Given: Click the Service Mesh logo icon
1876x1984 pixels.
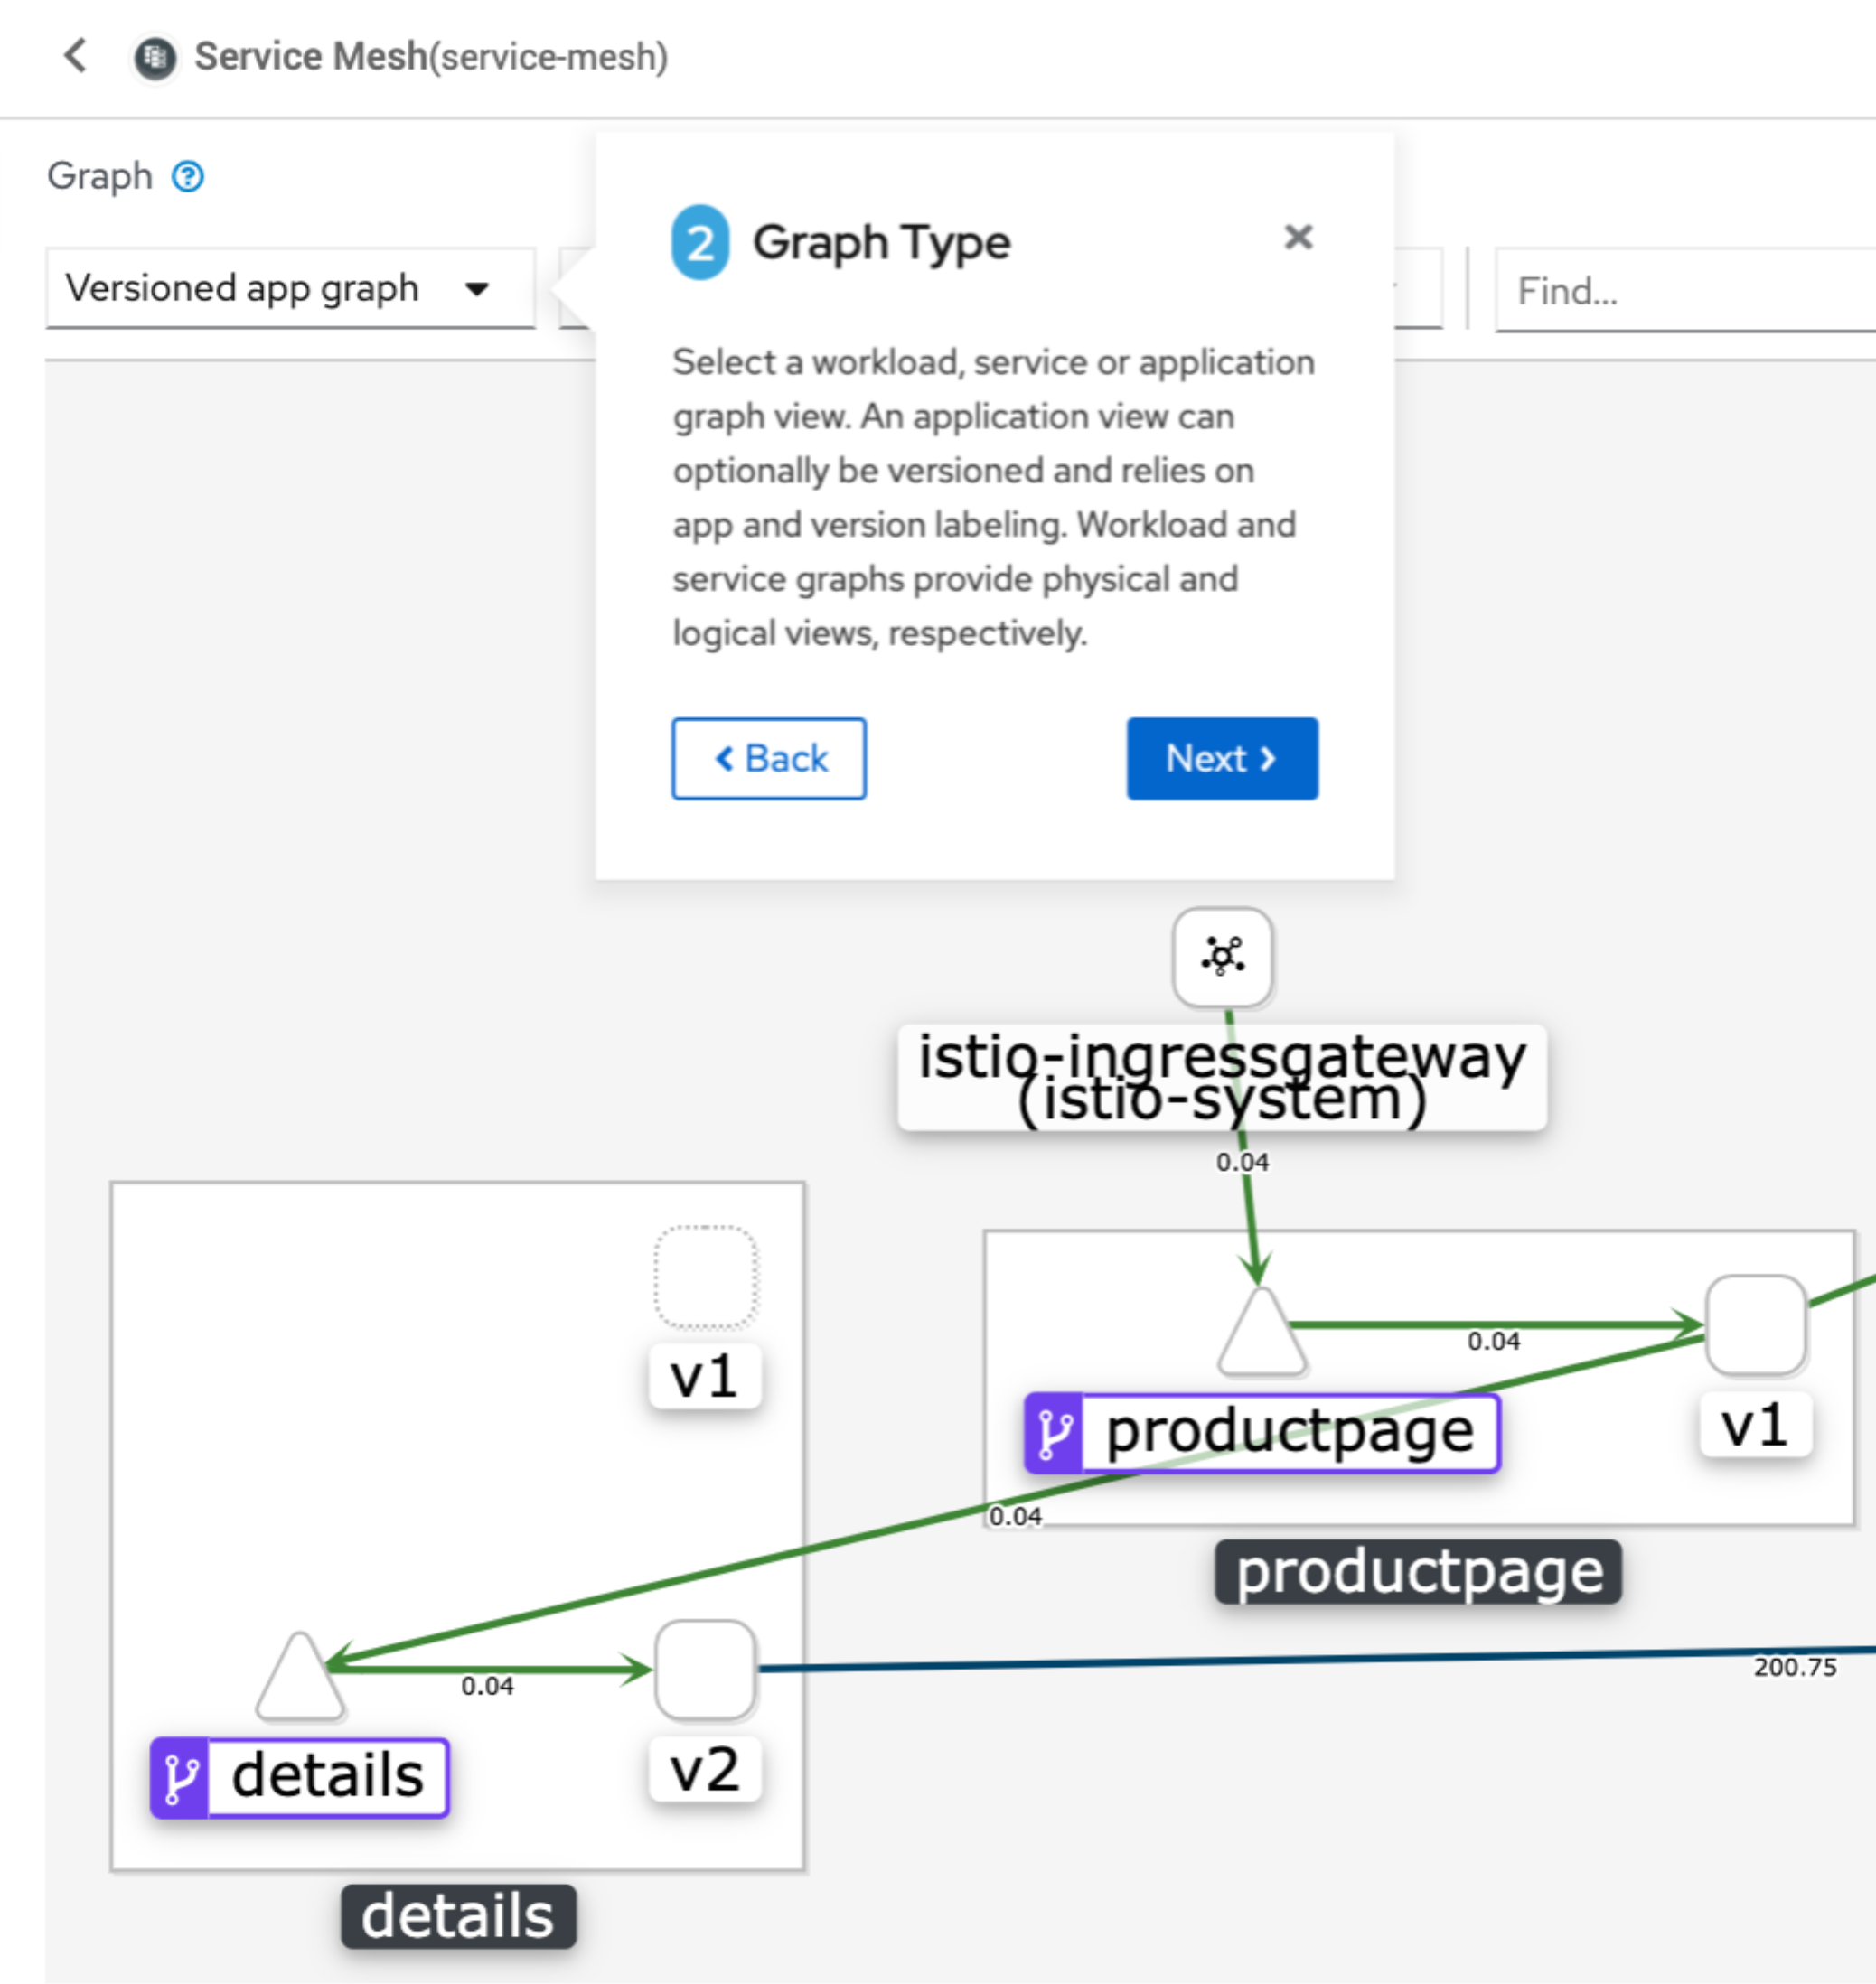Looking at the screenshot, I should (155, 58).
